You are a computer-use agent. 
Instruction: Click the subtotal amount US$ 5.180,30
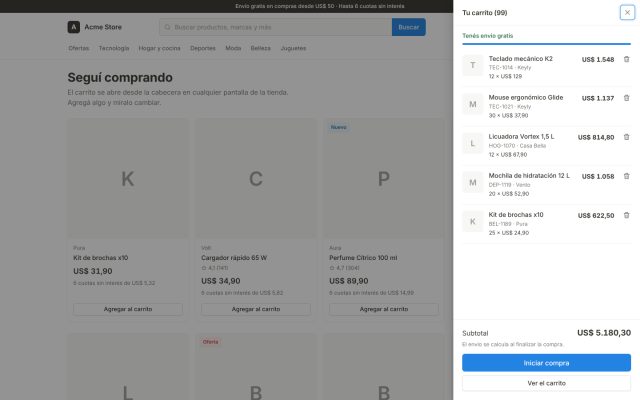(604, 333)
